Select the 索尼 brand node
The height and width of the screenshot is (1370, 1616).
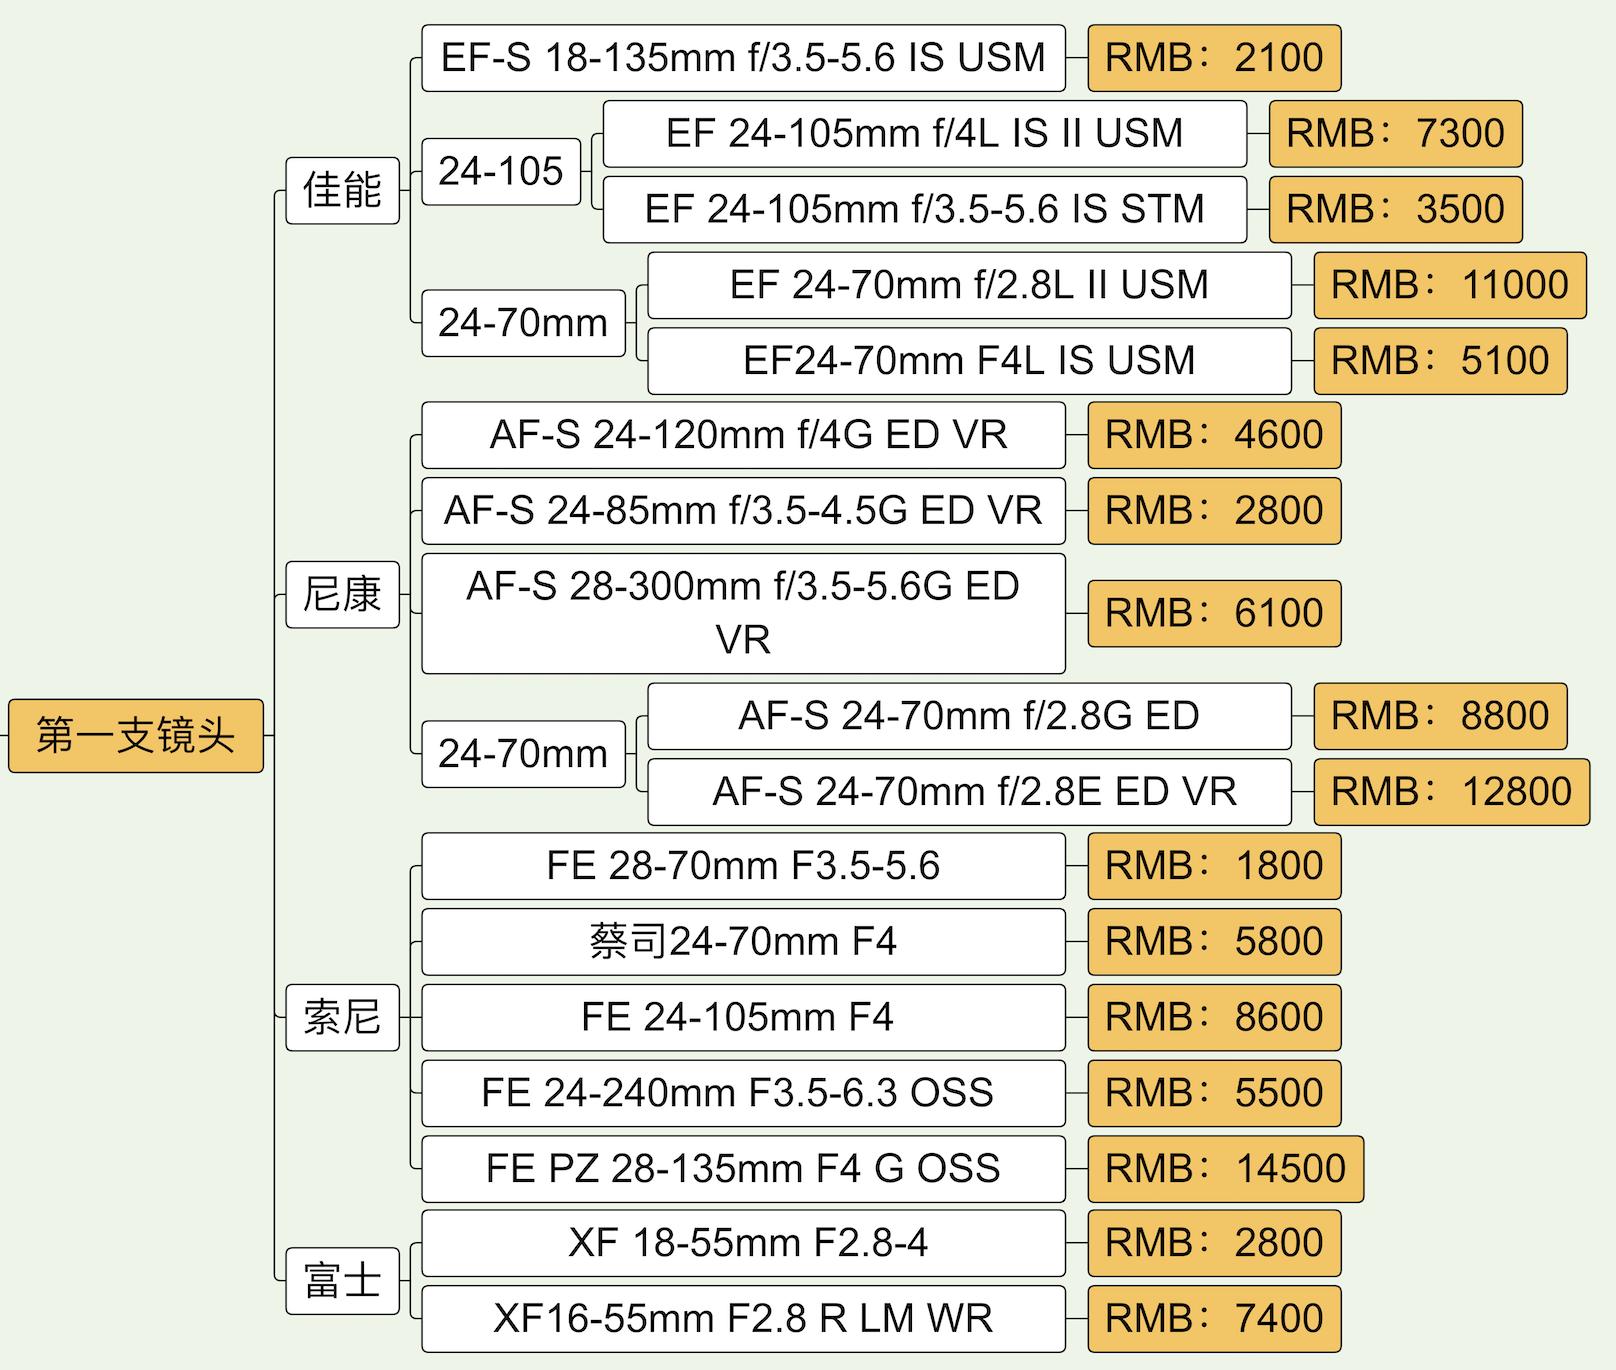tap(343, 1017)
